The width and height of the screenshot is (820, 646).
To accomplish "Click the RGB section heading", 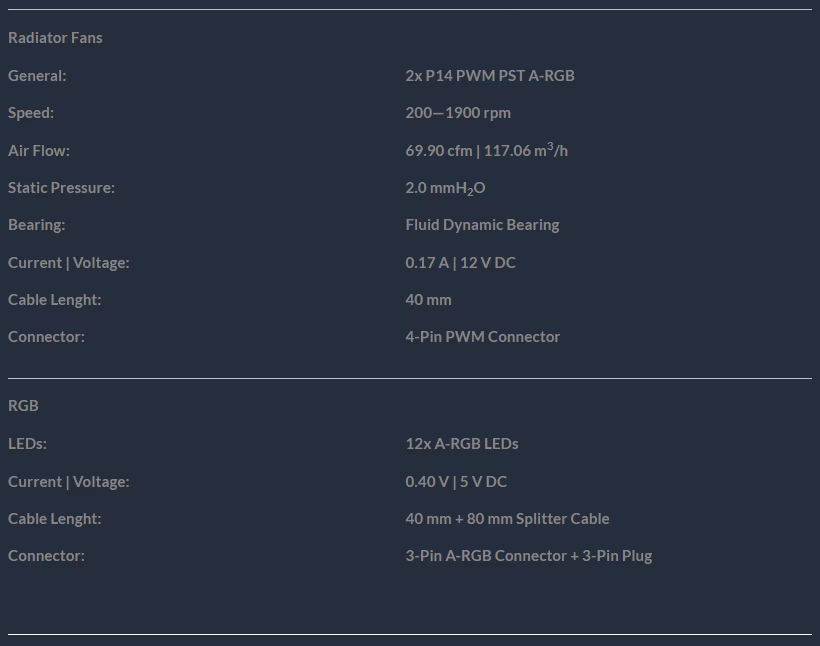I will coord(23,406).
